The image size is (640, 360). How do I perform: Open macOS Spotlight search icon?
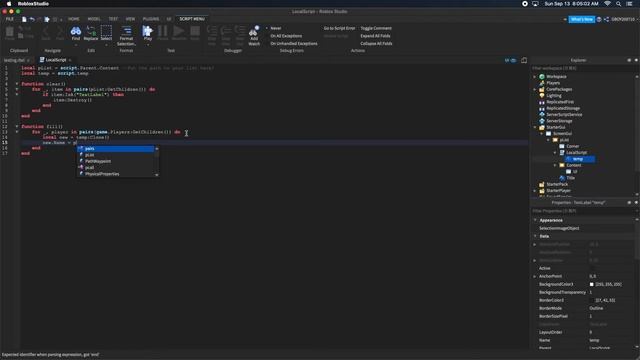pos(619,4)
